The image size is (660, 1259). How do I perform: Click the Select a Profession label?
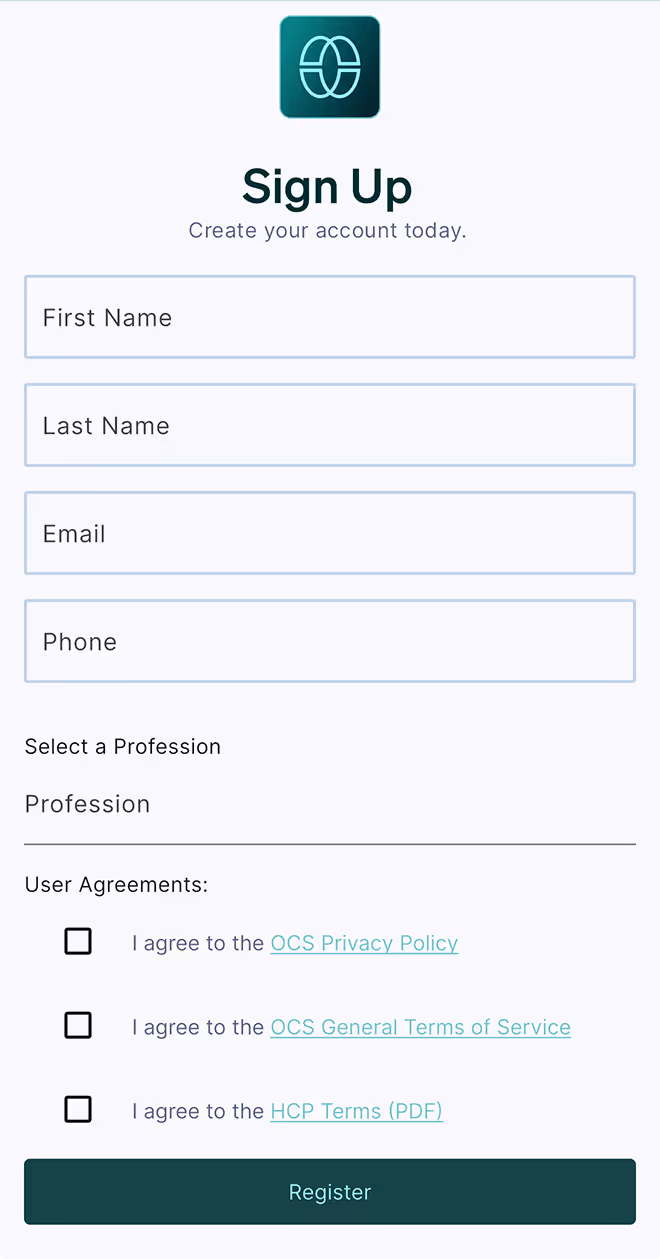coord(122,746)
